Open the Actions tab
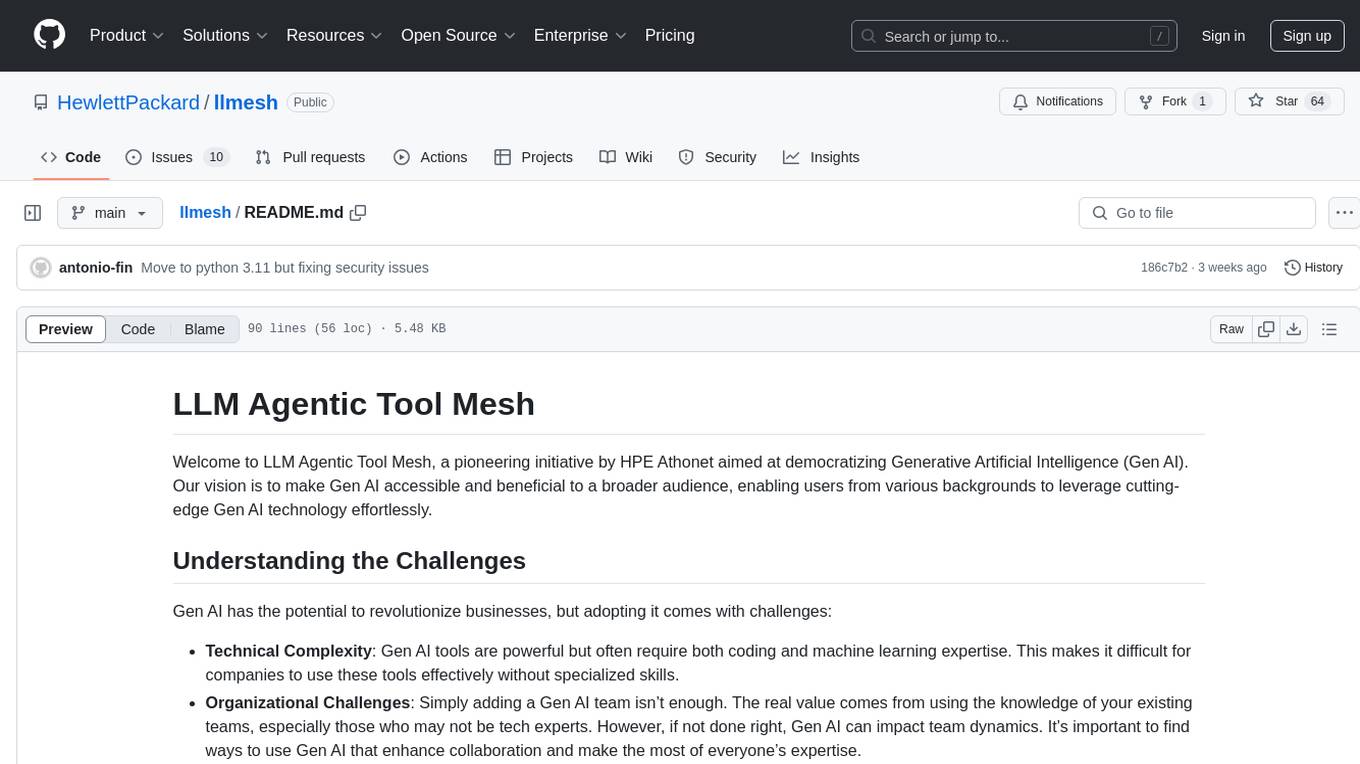Image resolution: width=1360 pixels, height=764 pixels. 430,157
